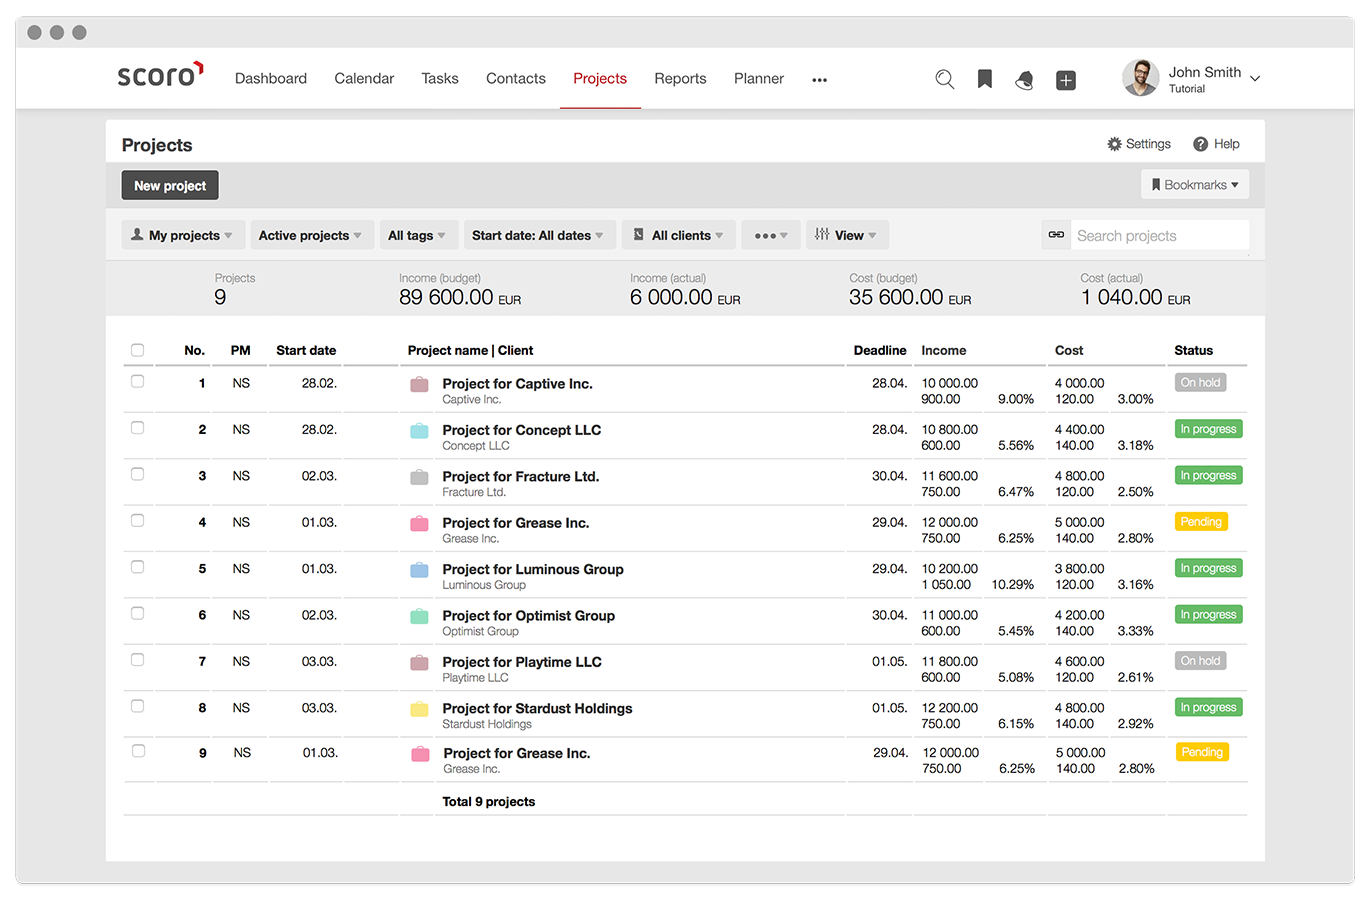Check the box for project No. 8
1366x898 pixels.
[137, 706]
